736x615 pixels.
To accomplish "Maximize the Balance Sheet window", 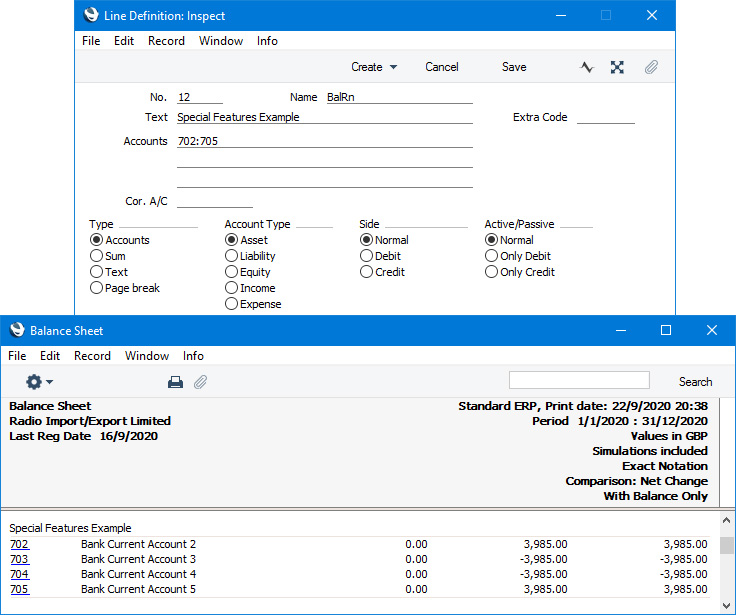I will pos(666,331).
